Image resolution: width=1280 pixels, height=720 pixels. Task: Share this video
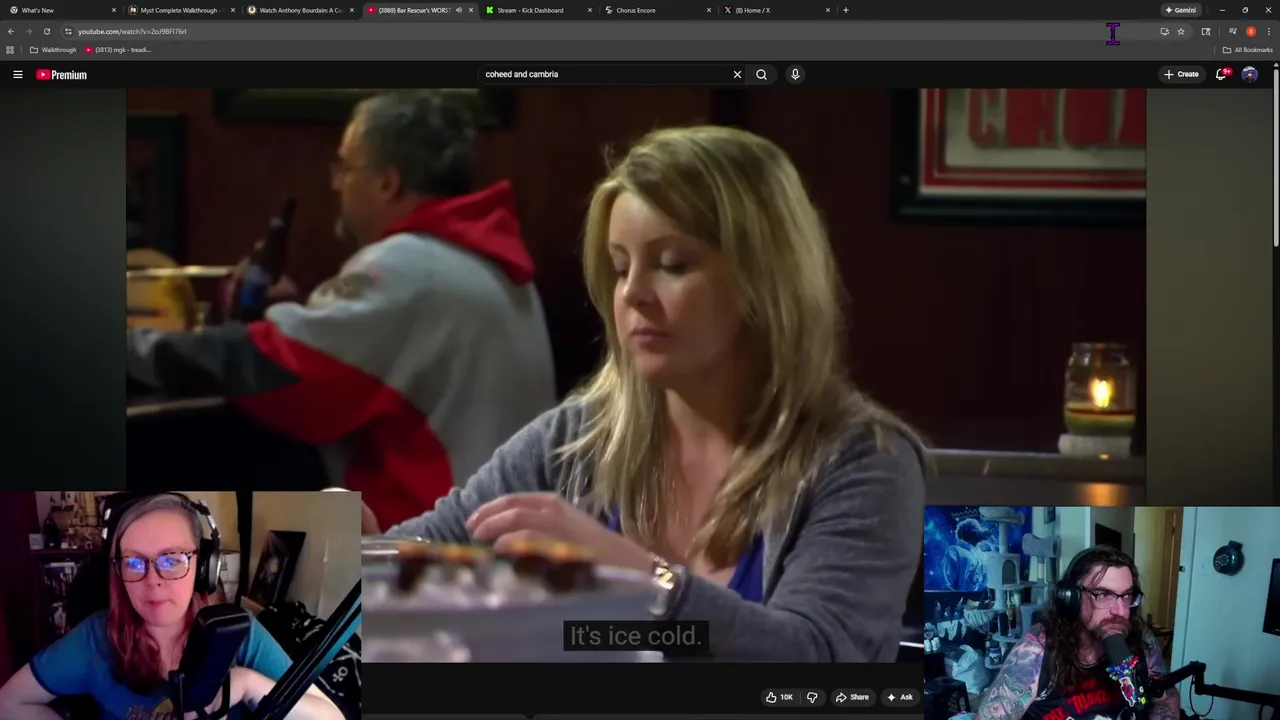pyautogui.click(x=852, y=697)
